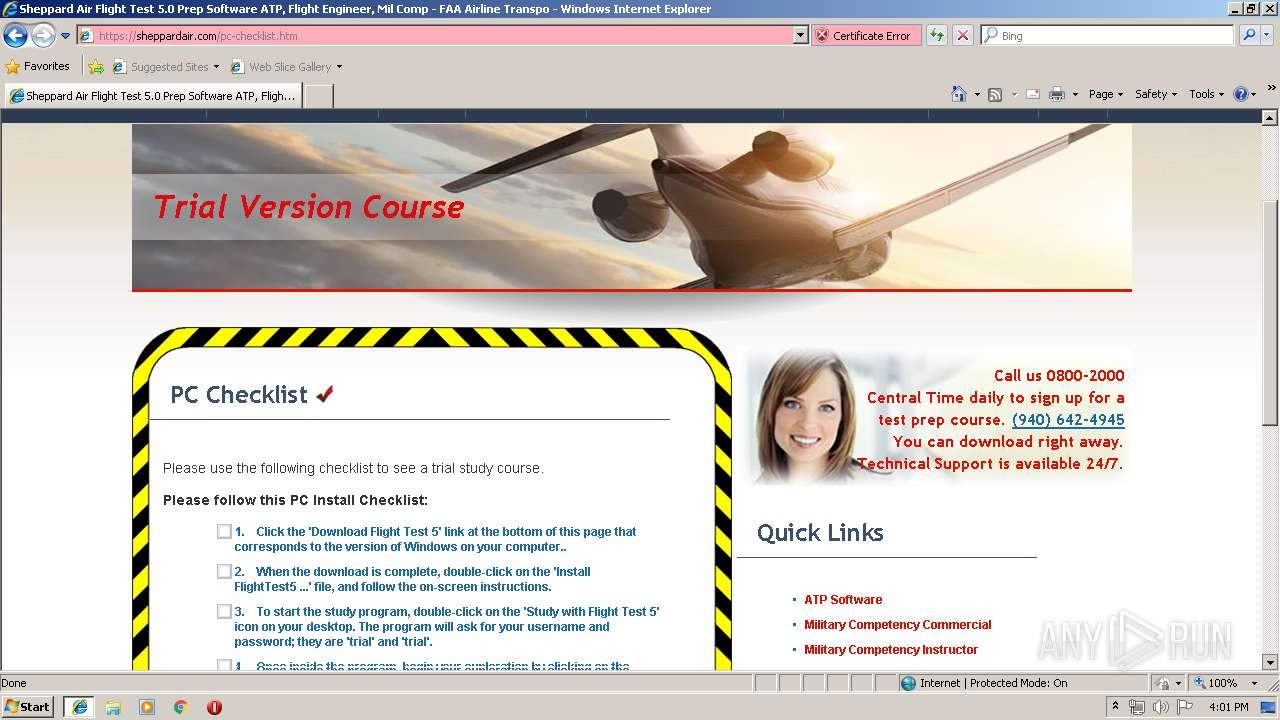The height and width of the screenshot is (720, 1280).
Task: Tick checkbox for step 1 Download Flight Test 5
Action: (224, 531)
